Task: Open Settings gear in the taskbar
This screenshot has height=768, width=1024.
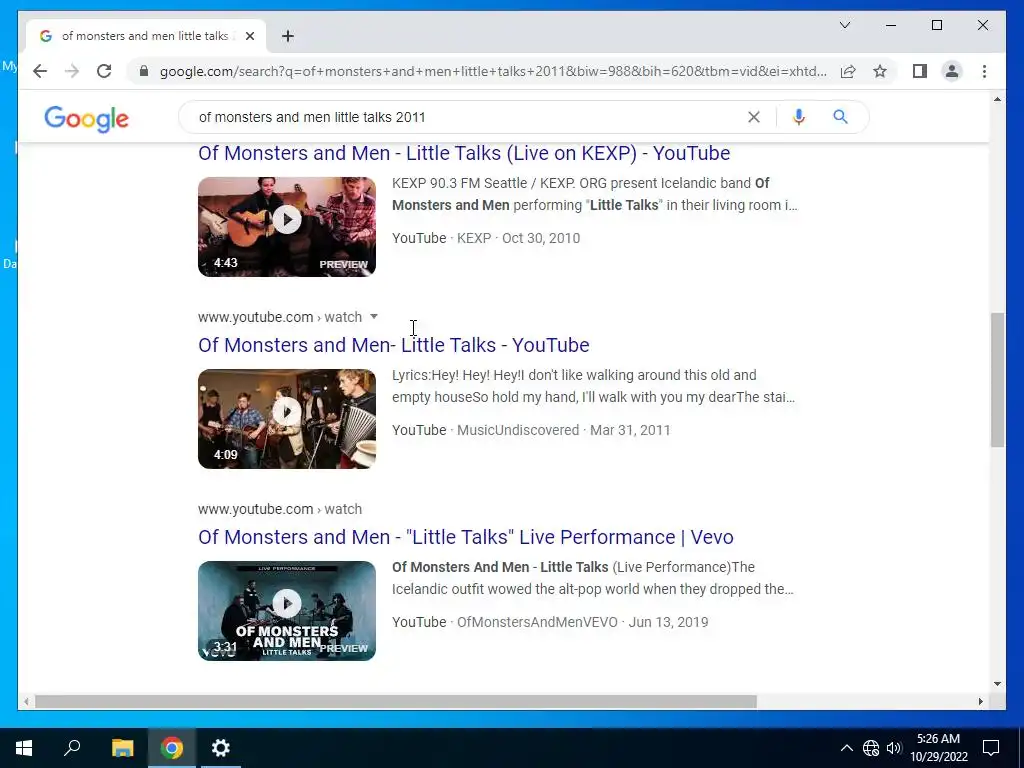Action: (x=221, y=748)
